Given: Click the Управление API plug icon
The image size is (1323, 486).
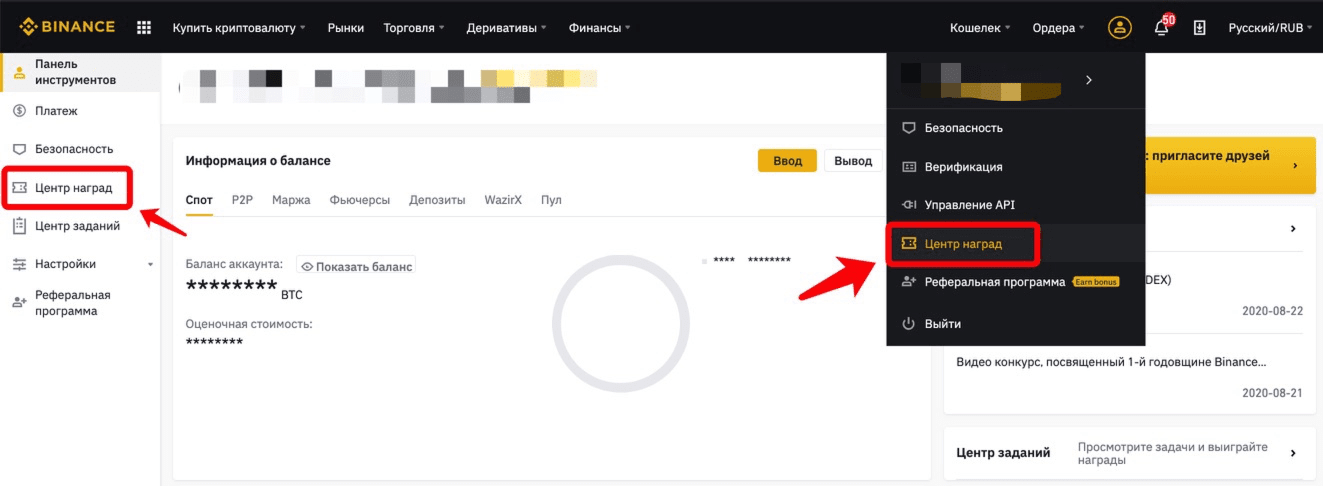Looking at the screenshot, I should (x=909, y=205).
